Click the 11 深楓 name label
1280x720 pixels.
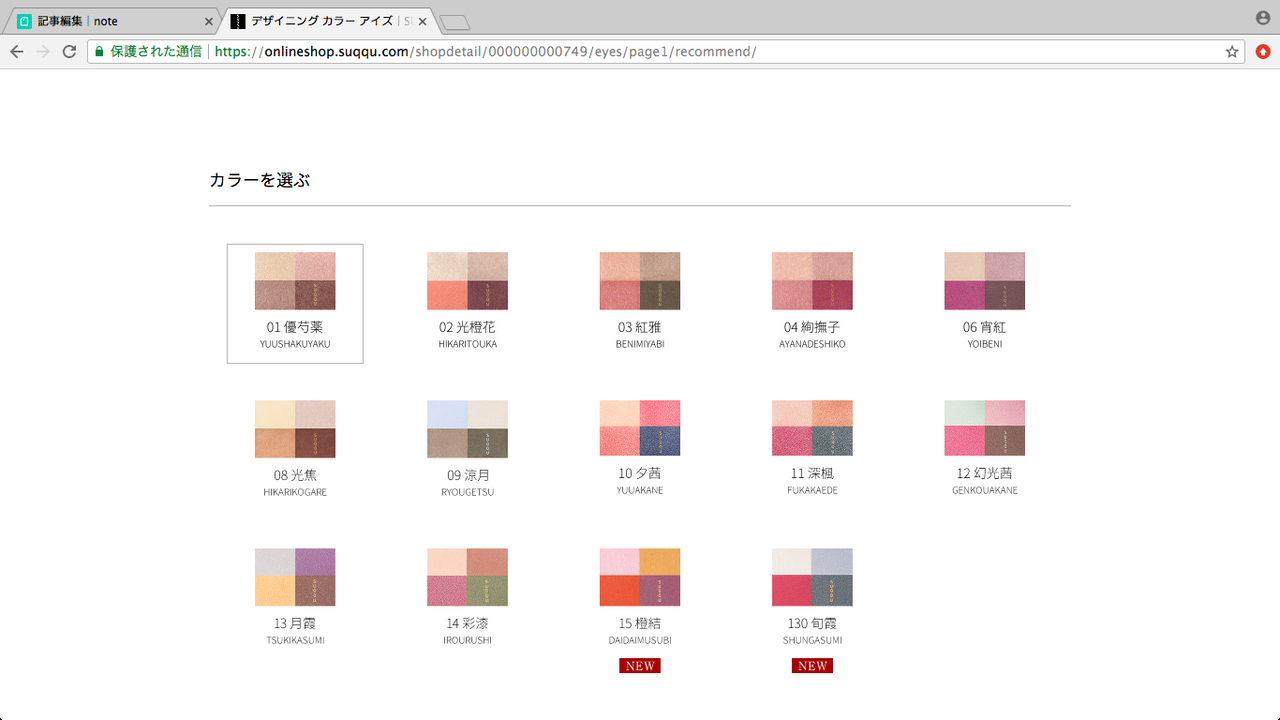pos(812,473)
